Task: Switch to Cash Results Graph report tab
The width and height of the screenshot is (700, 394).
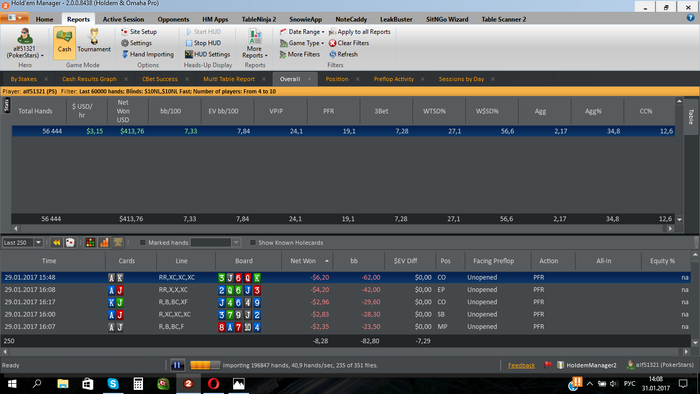Action: [x=89, y=79]
